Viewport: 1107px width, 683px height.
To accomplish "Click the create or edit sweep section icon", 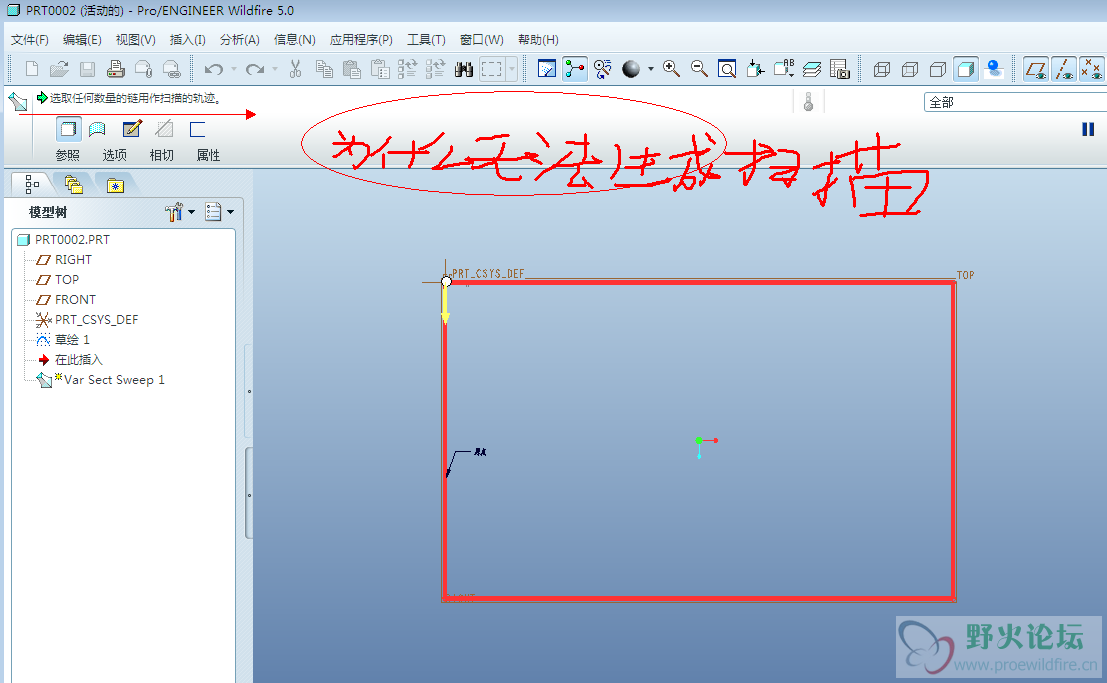I will (x=132, y=129).
